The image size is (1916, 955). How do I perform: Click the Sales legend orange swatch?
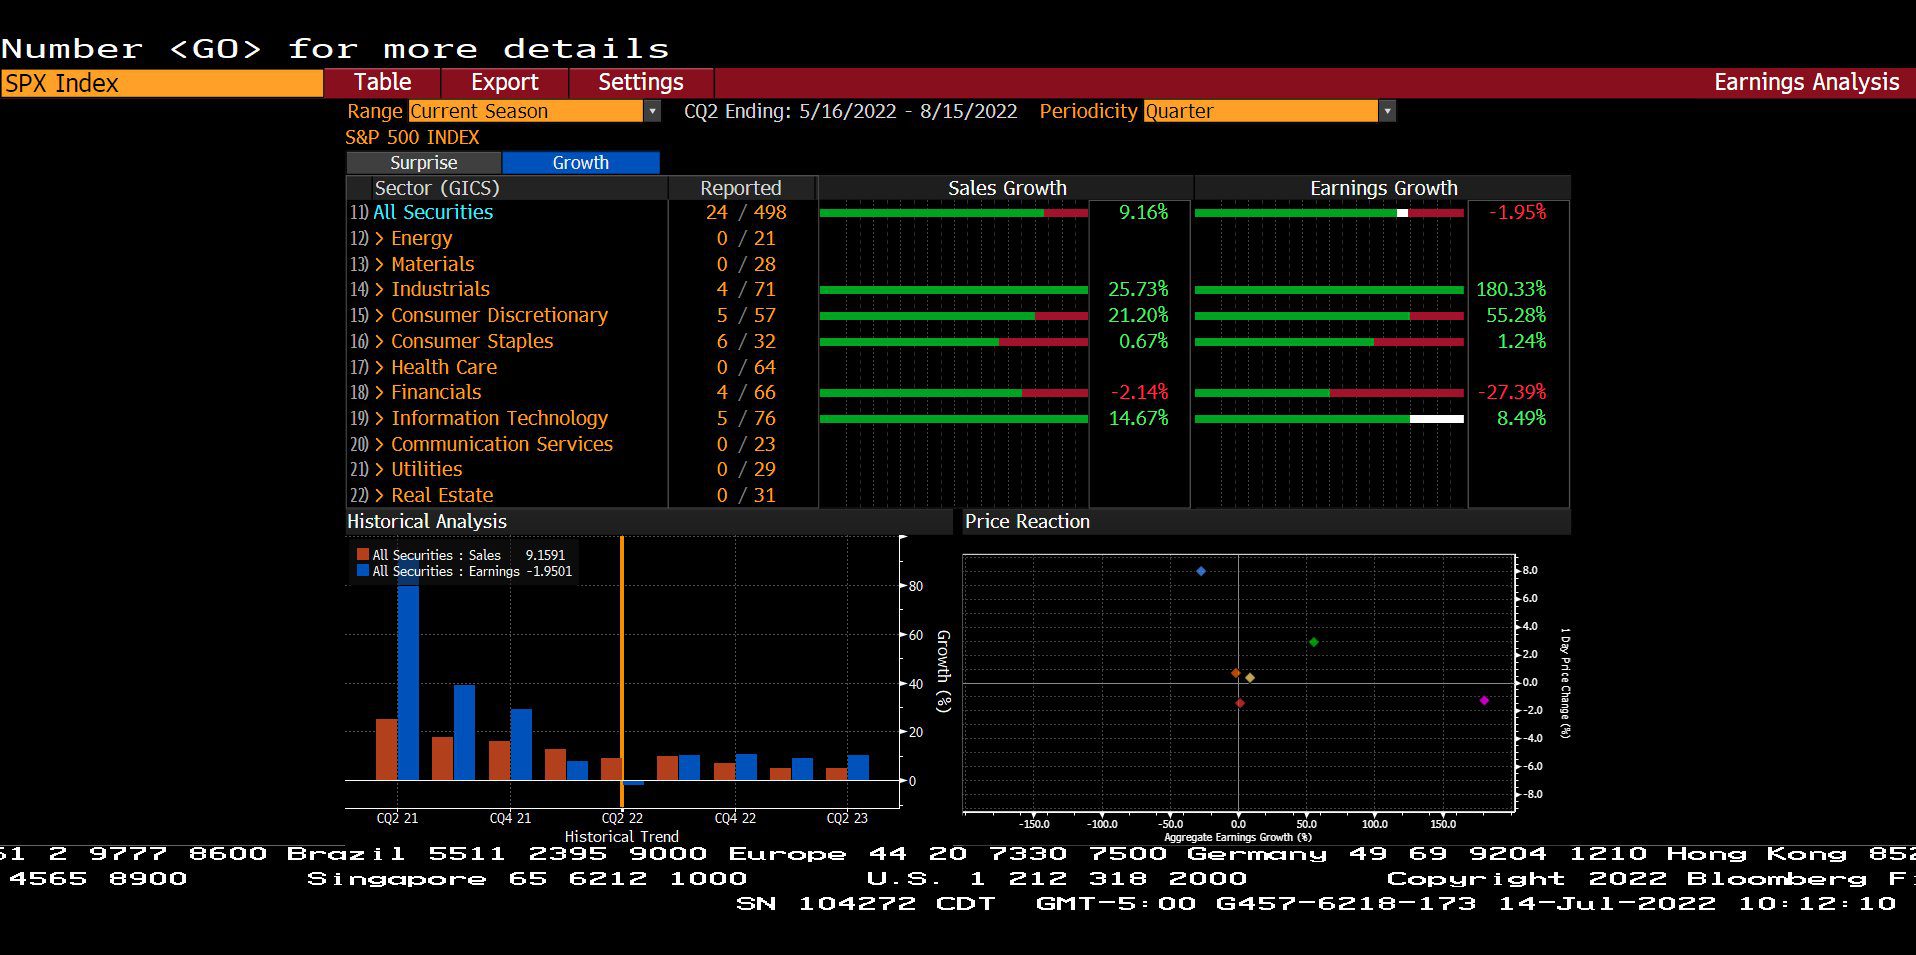coord(363,554)
